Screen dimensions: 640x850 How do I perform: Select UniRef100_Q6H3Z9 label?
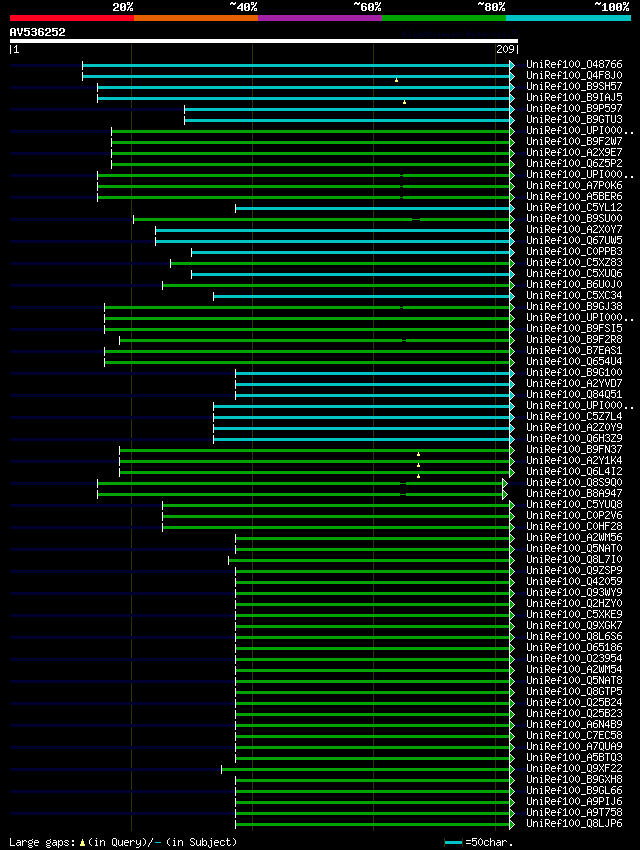(x=574, y=438)
